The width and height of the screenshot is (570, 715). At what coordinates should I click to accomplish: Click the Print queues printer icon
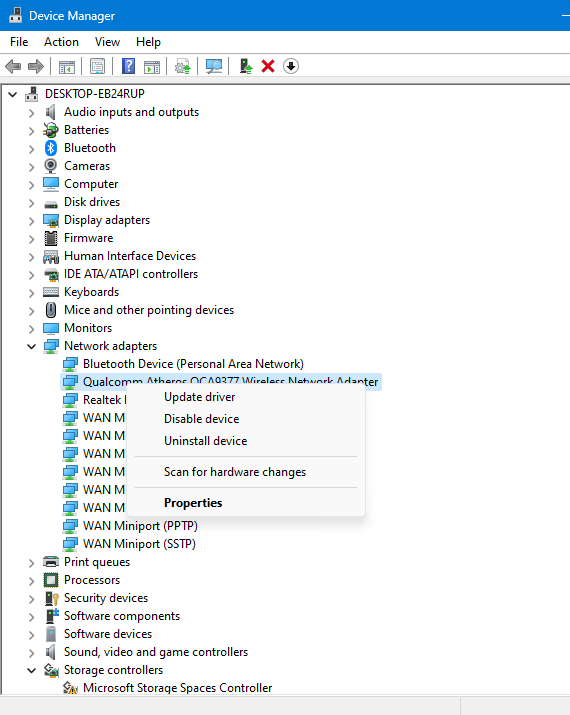pos(51,562)
